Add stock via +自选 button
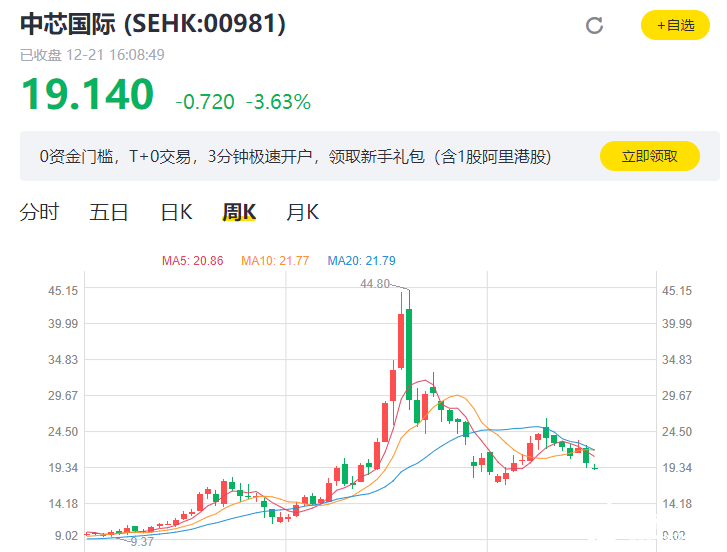Screen dimensions: 727x552 point(675,25)
